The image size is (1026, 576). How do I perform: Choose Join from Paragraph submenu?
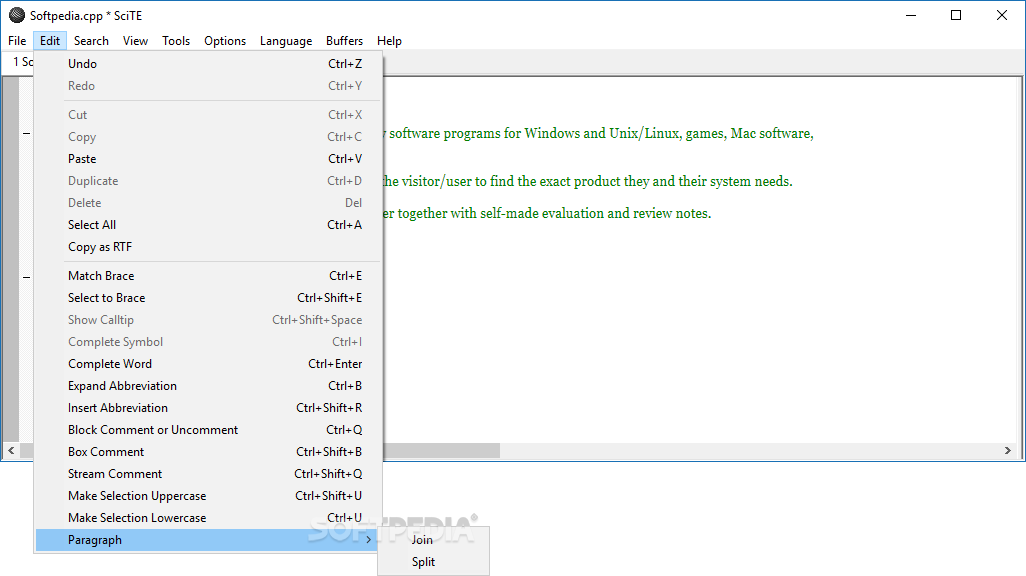[x=434, y=540]
